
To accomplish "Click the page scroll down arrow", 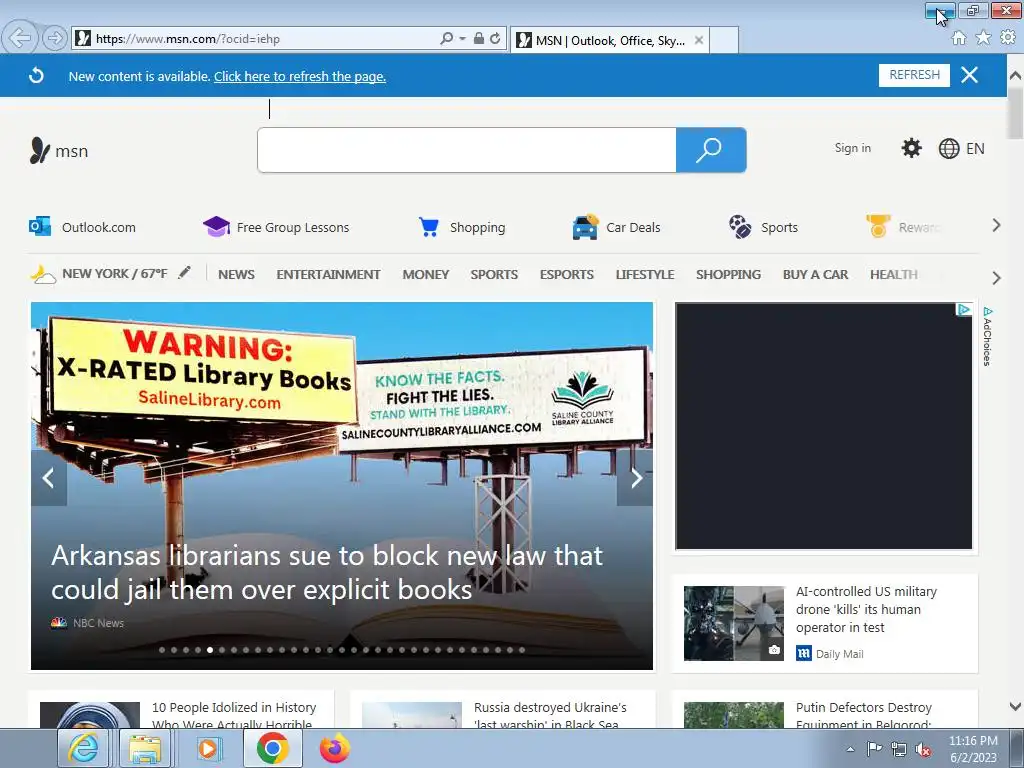I will pyautogui.click(x=1016, y=707).
